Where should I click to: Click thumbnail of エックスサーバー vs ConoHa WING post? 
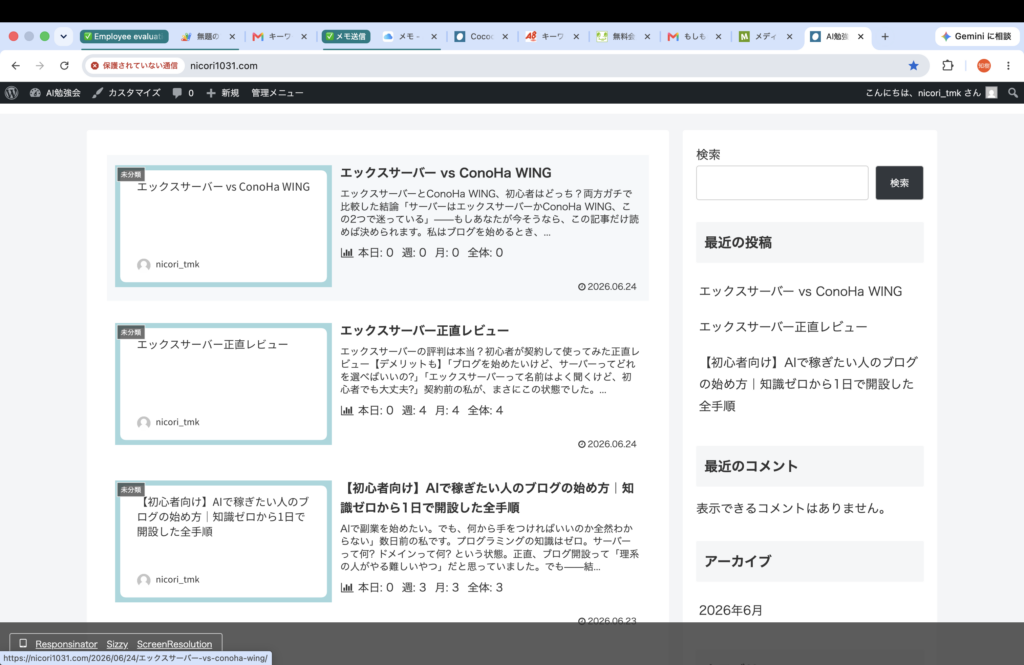click(223, 226)
